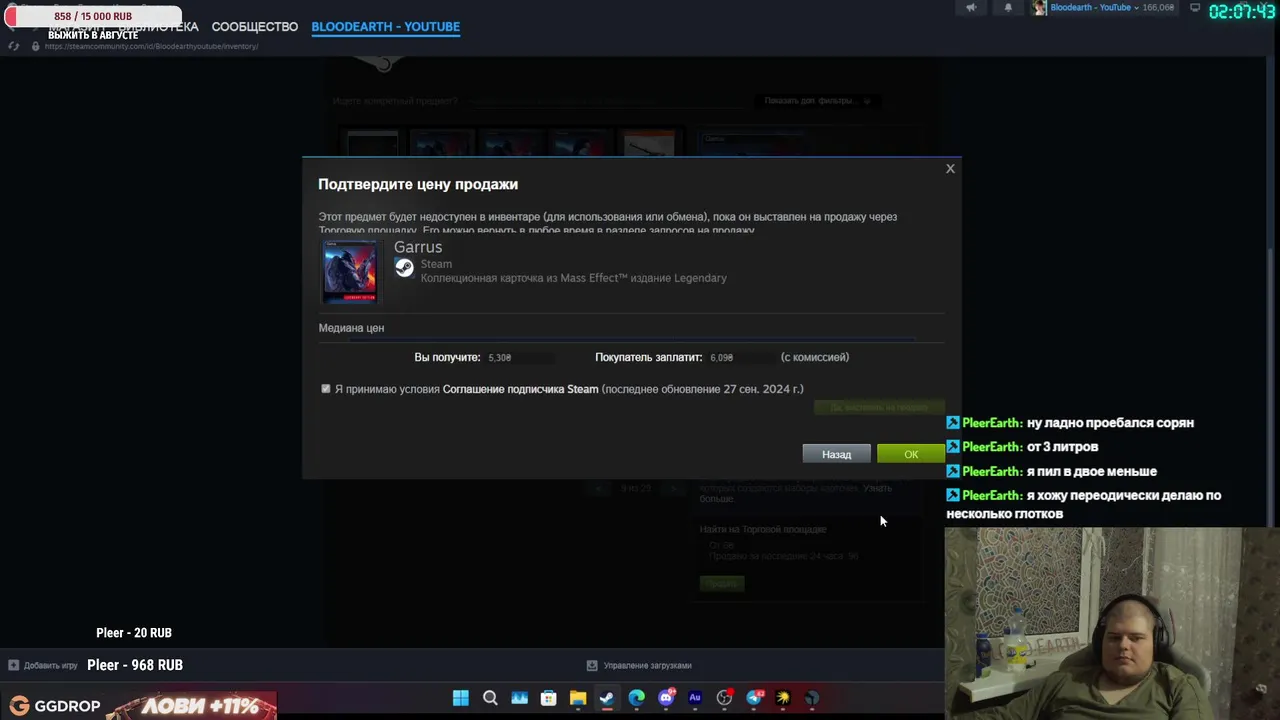Open the Соглашение подписчика Steam link
Screen dimensions: 1280x720
520,389
